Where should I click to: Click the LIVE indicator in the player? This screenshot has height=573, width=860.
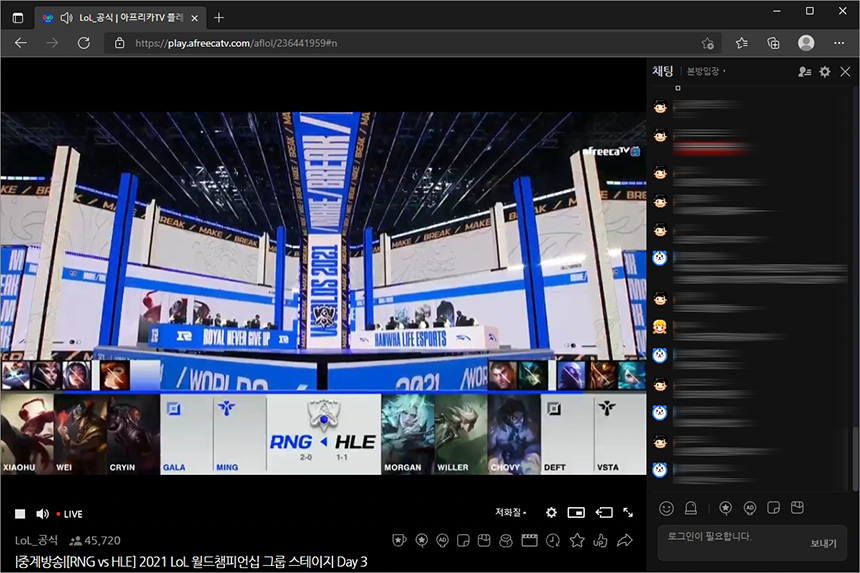coord(70,514)
